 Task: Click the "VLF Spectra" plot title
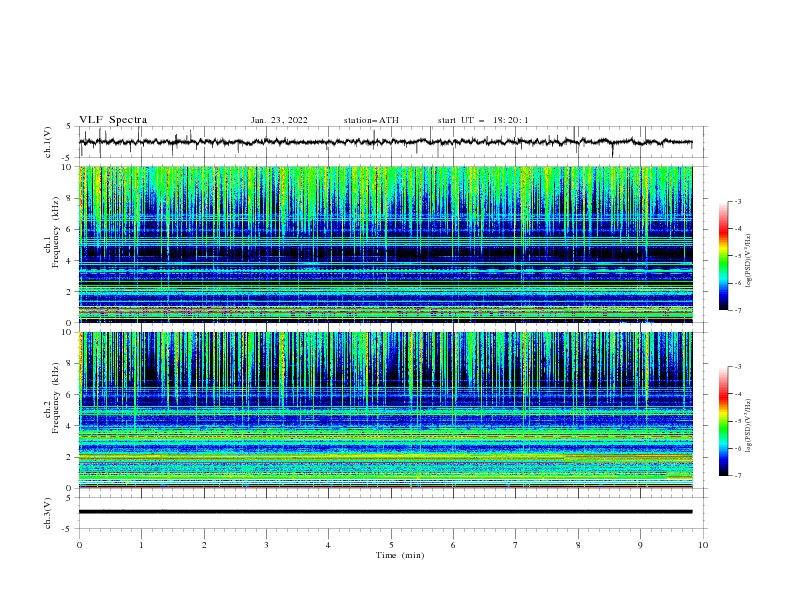pyautogui.click(x=113, y=120)
